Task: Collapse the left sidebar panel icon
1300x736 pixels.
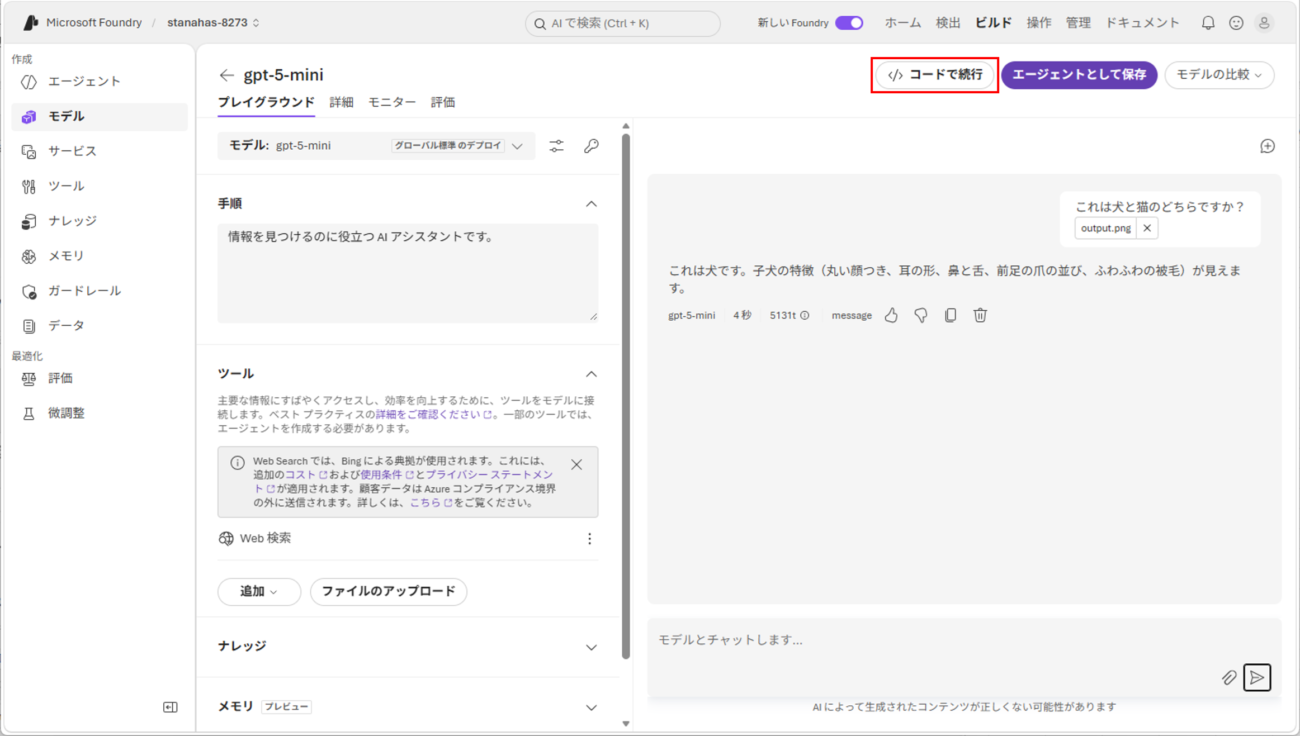Action: (170, 707)
